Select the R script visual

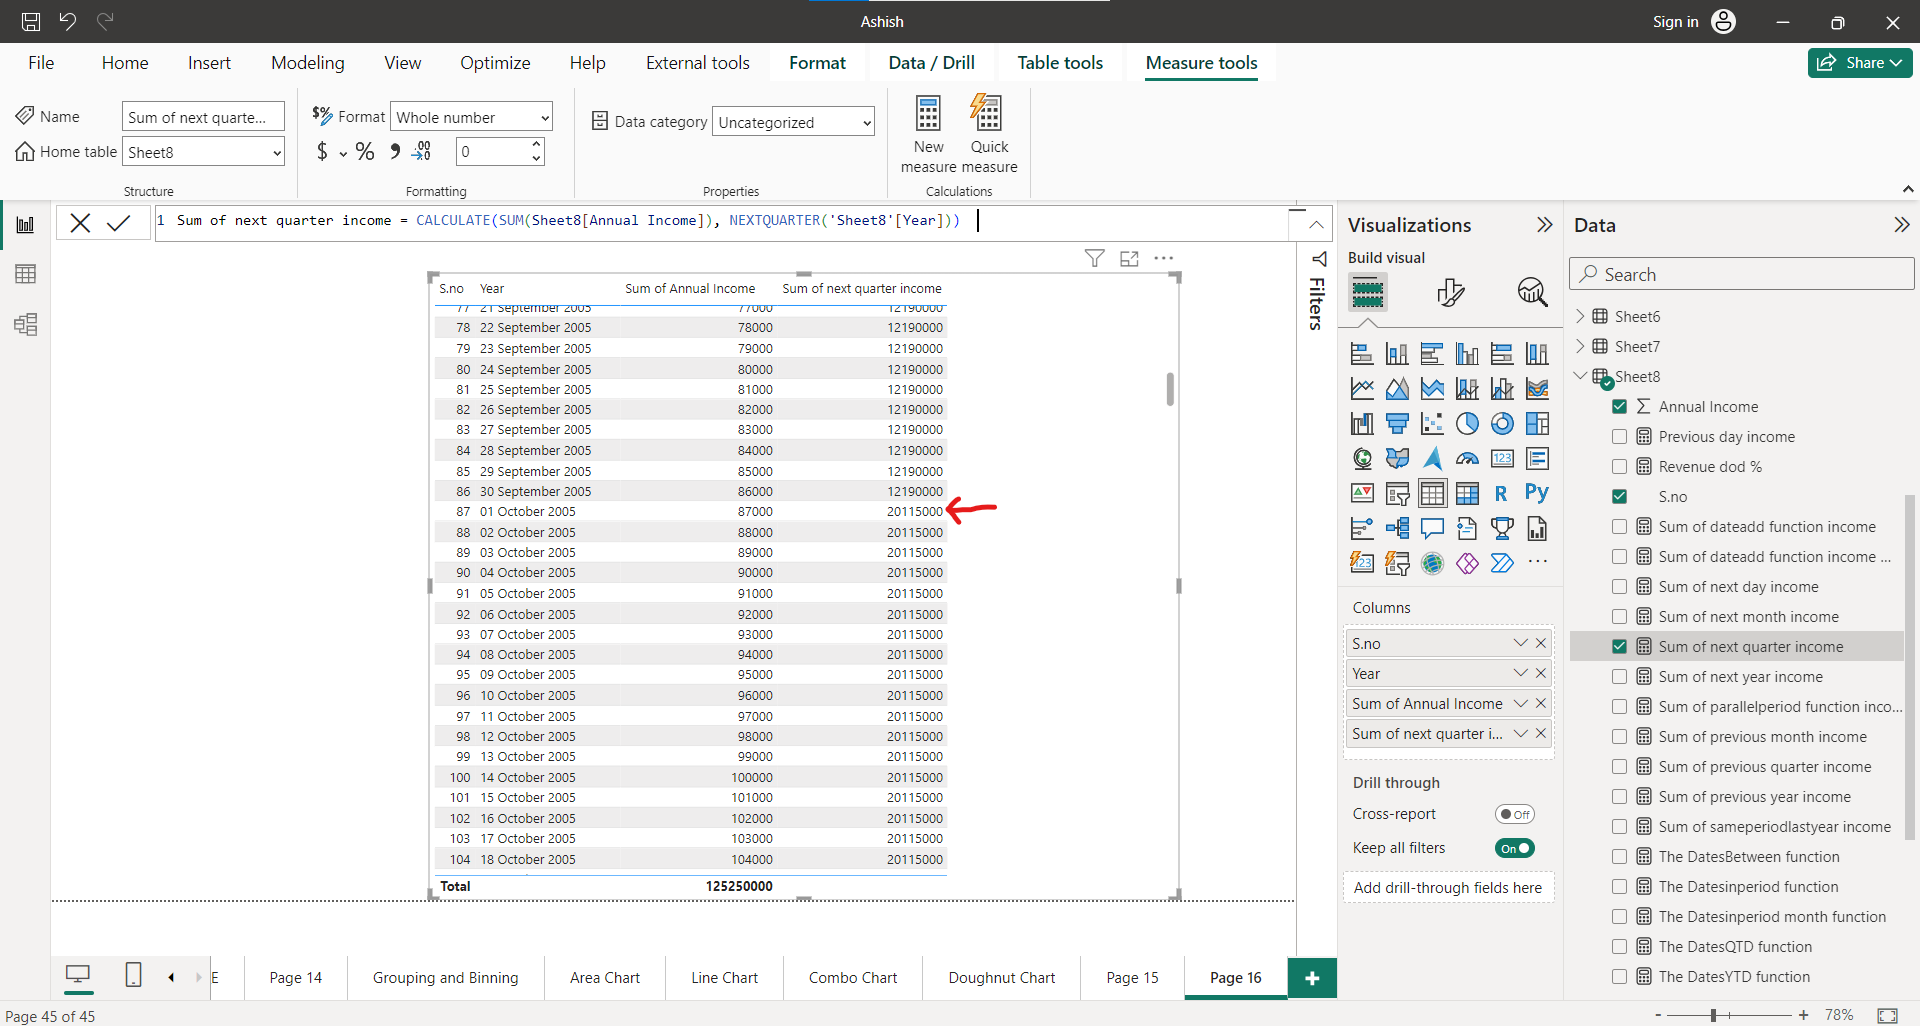tap(1501, 492)
